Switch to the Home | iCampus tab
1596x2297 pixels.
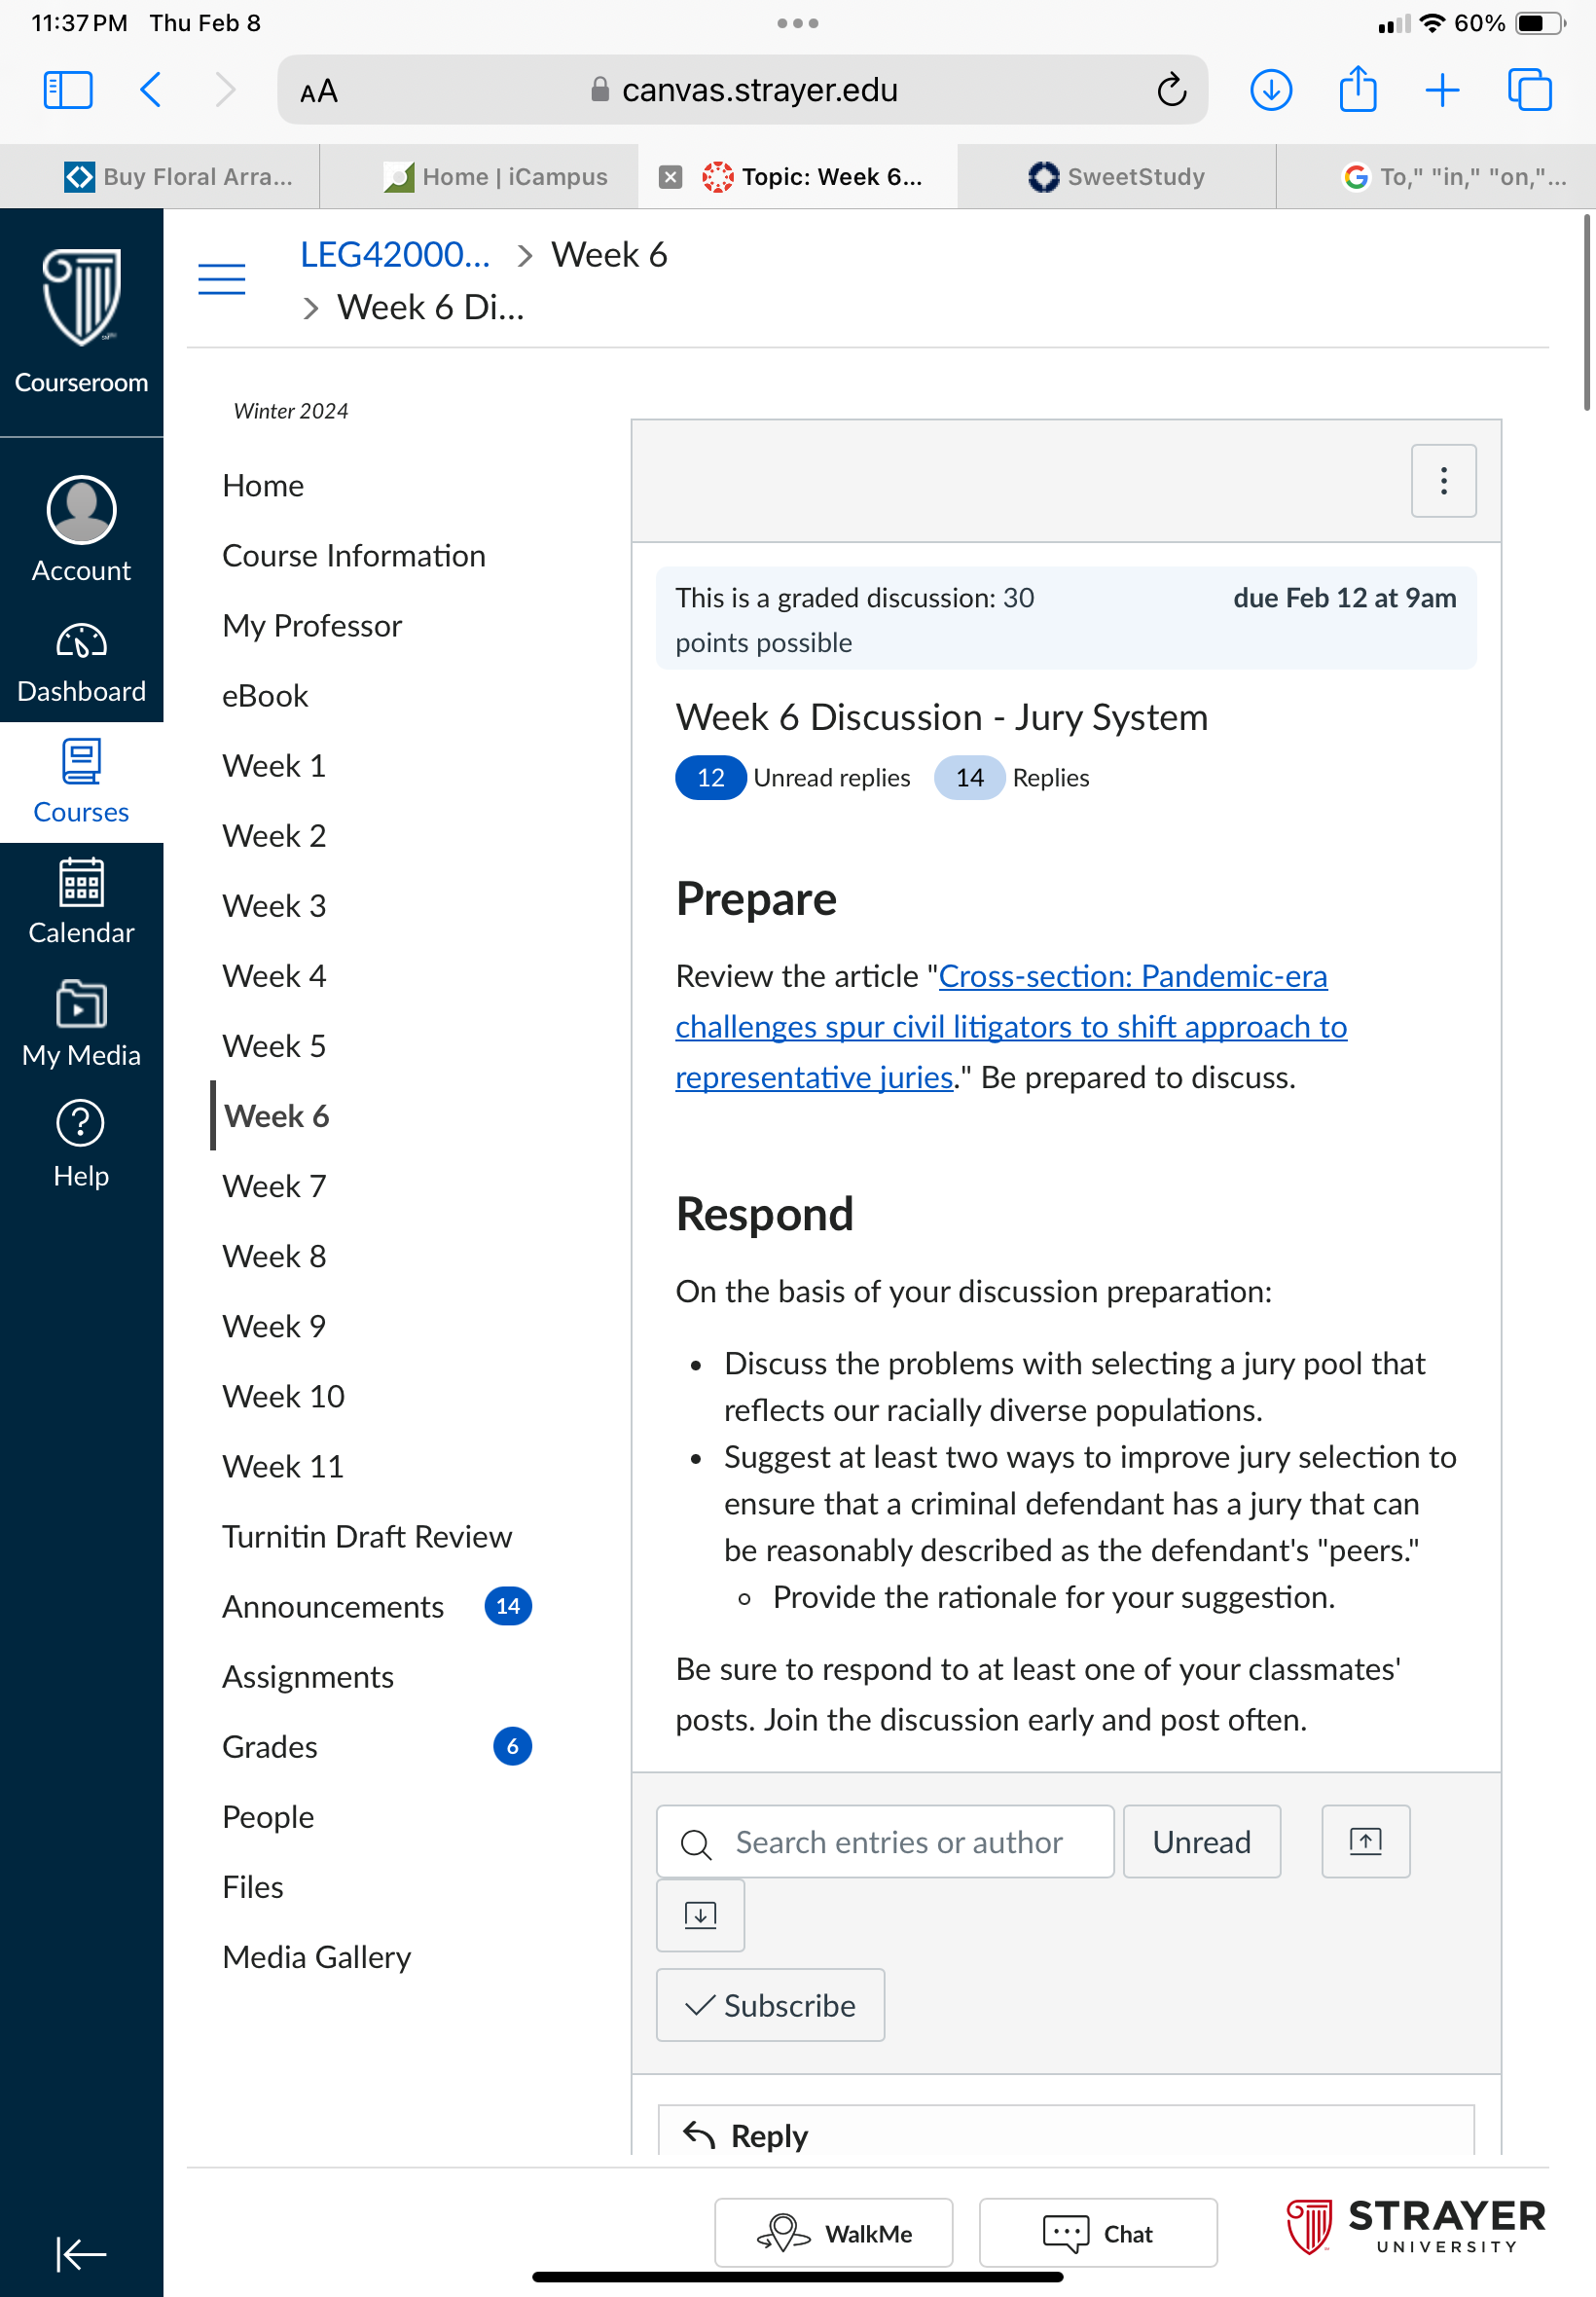(496, 177)
